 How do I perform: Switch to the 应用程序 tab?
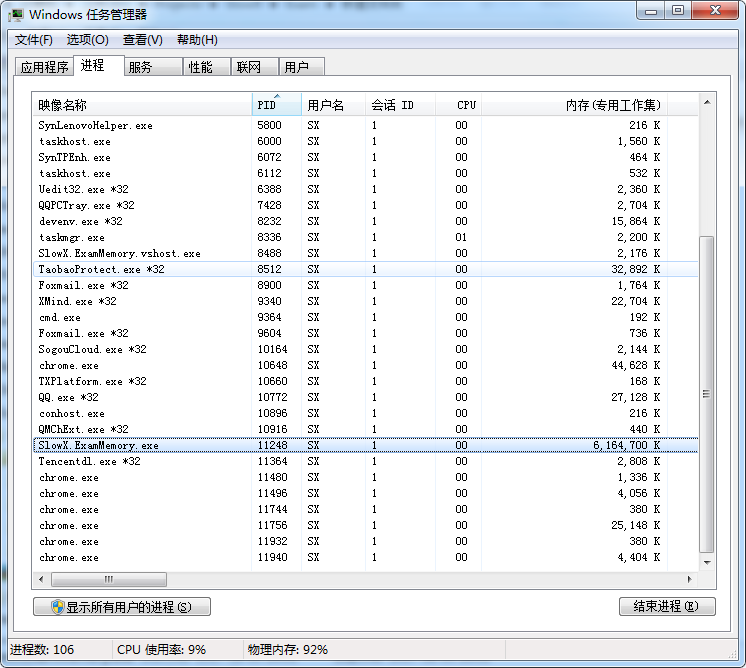tap(44, 67)
